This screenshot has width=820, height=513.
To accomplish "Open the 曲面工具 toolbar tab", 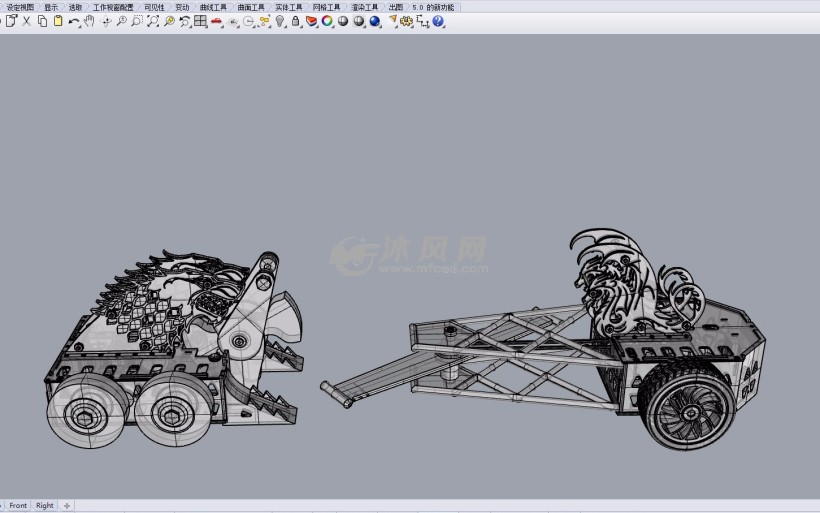I will pos(251,7).
